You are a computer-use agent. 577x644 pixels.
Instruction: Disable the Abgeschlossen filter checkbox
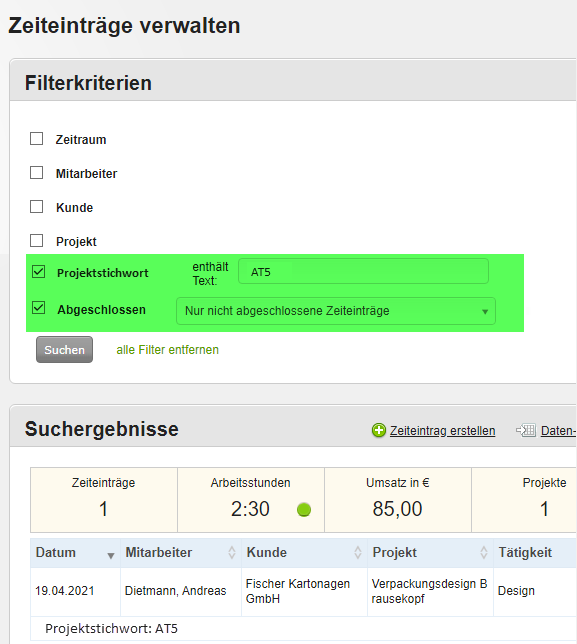39,308
